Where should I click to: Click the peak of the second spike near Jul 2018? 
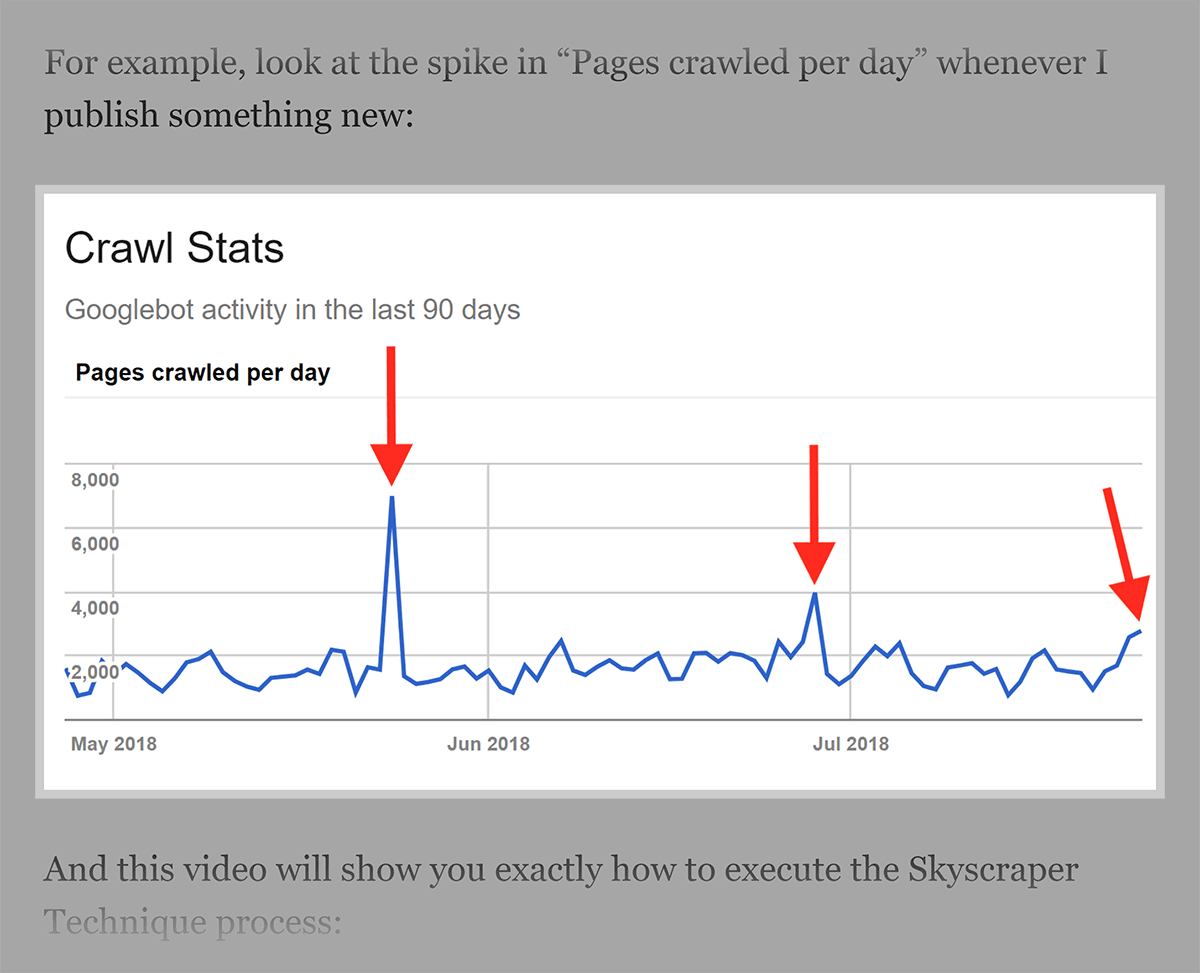pyautogui.click(x=816, y=594)
